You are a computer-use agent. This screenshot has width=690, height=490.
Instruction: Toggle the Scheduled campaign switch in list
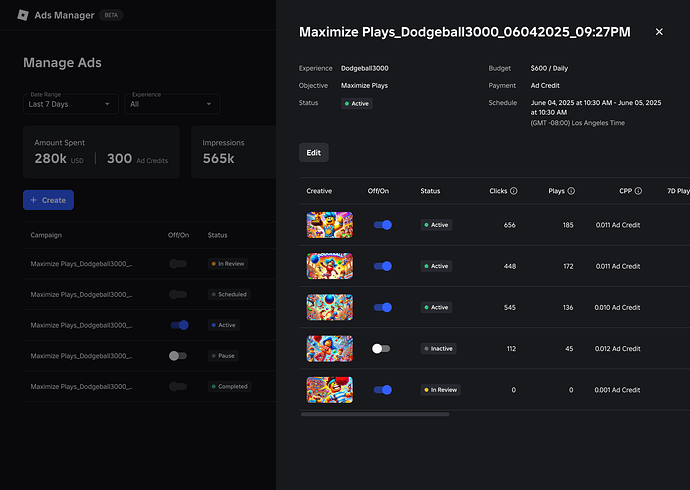[x=178, y=294]
